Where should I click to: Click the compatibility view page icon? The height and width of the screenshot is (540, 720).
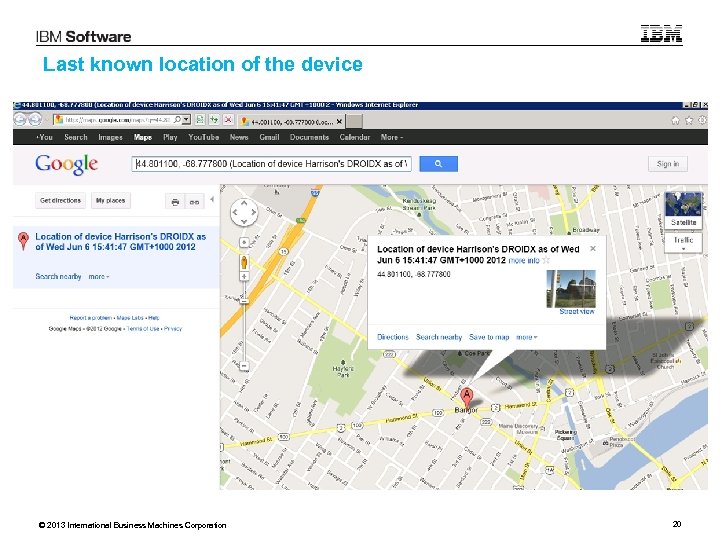(x=200, y=120)
